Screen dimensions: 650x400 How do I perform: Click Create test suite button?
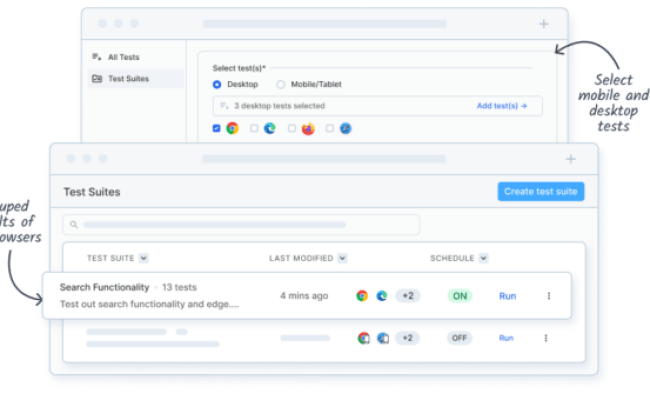click(x=541, y=192)
